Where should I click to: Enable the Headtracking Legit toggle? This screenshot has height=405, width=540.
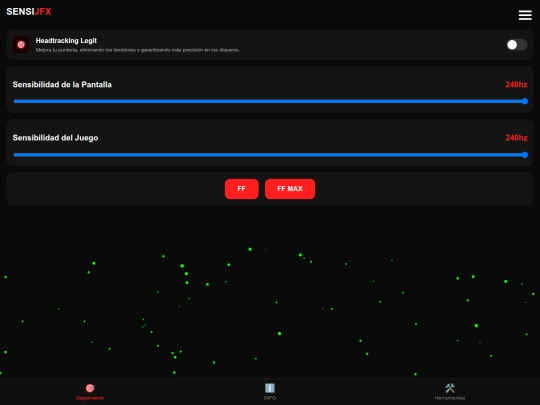(x=516, y=45)
